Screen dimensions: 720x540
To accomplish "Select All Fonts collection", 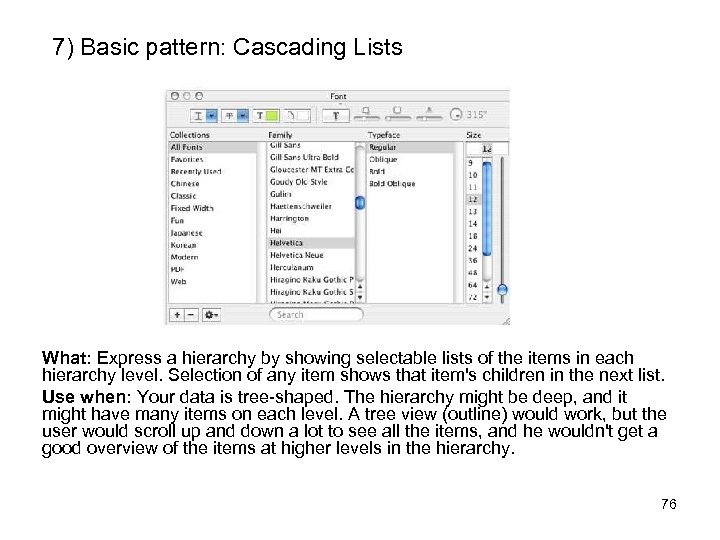I will tap(213, 147).
